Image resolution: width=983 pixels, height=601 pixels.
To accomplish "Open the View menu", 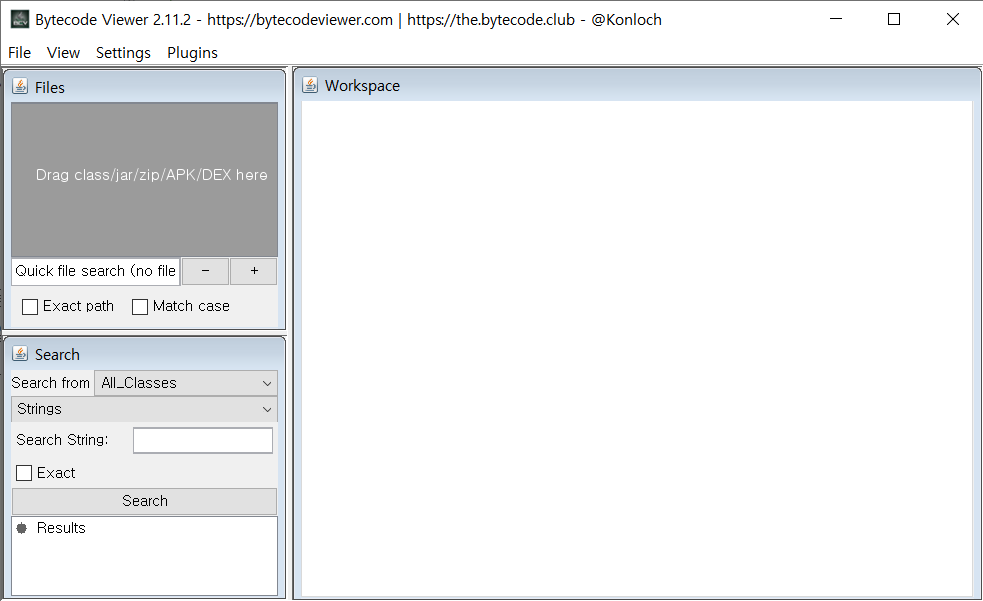I will (63, 53).
